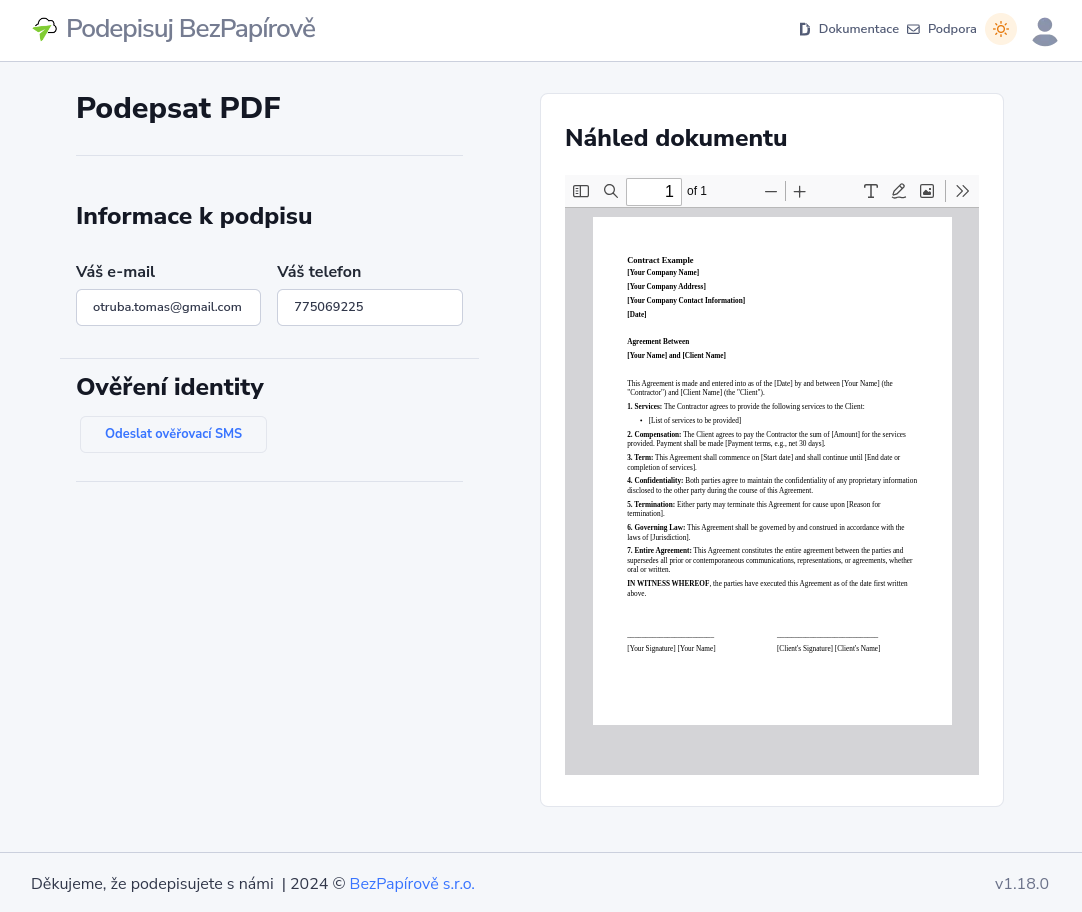The height and width of the screenshot is (912, 1082).
Task: Click the Podepisuj BezPapírově title text
Action: click(190, 29)
